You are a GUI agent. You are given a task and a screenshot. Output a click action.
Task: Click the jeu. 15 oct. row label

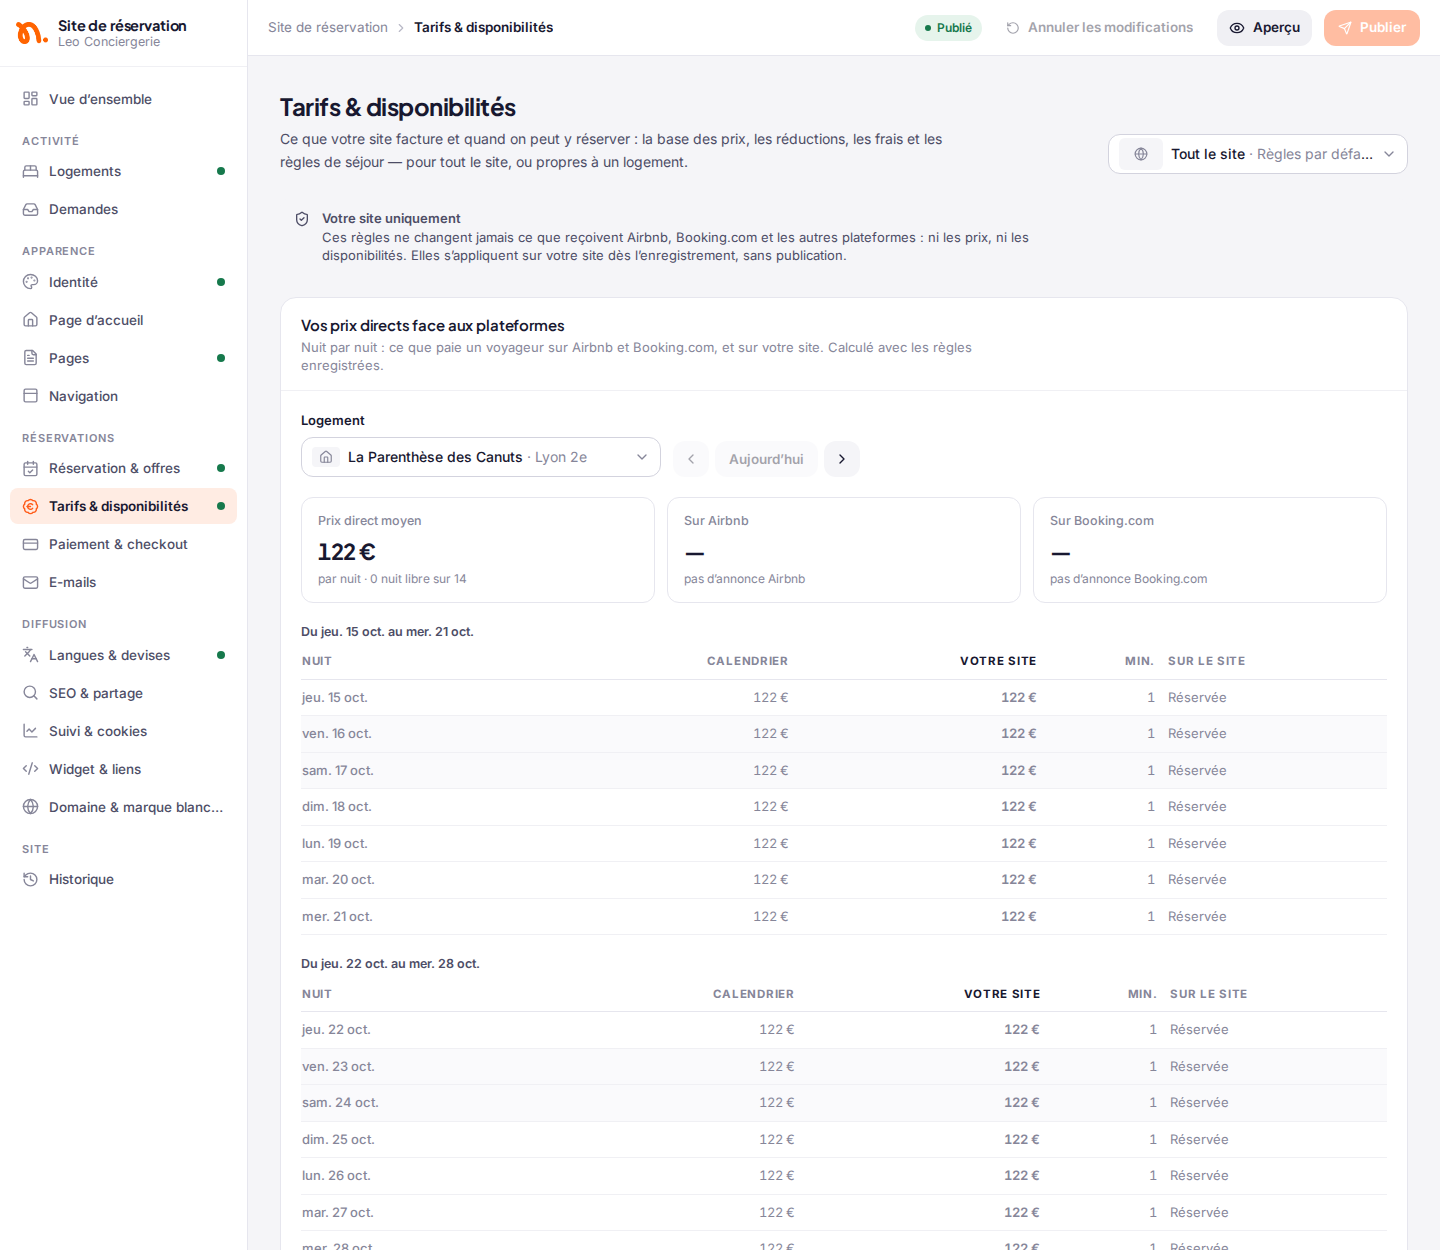(334, 698)
